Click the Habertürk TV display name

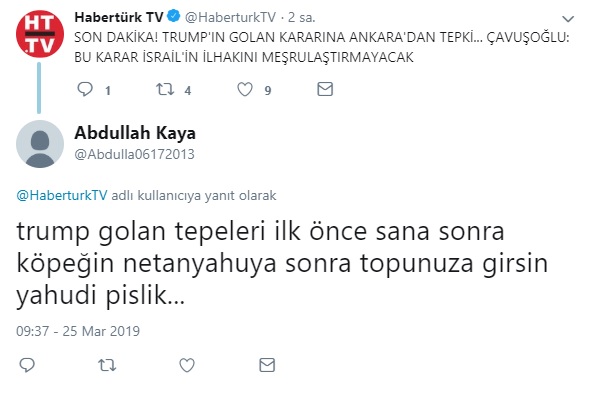[119, 17]
